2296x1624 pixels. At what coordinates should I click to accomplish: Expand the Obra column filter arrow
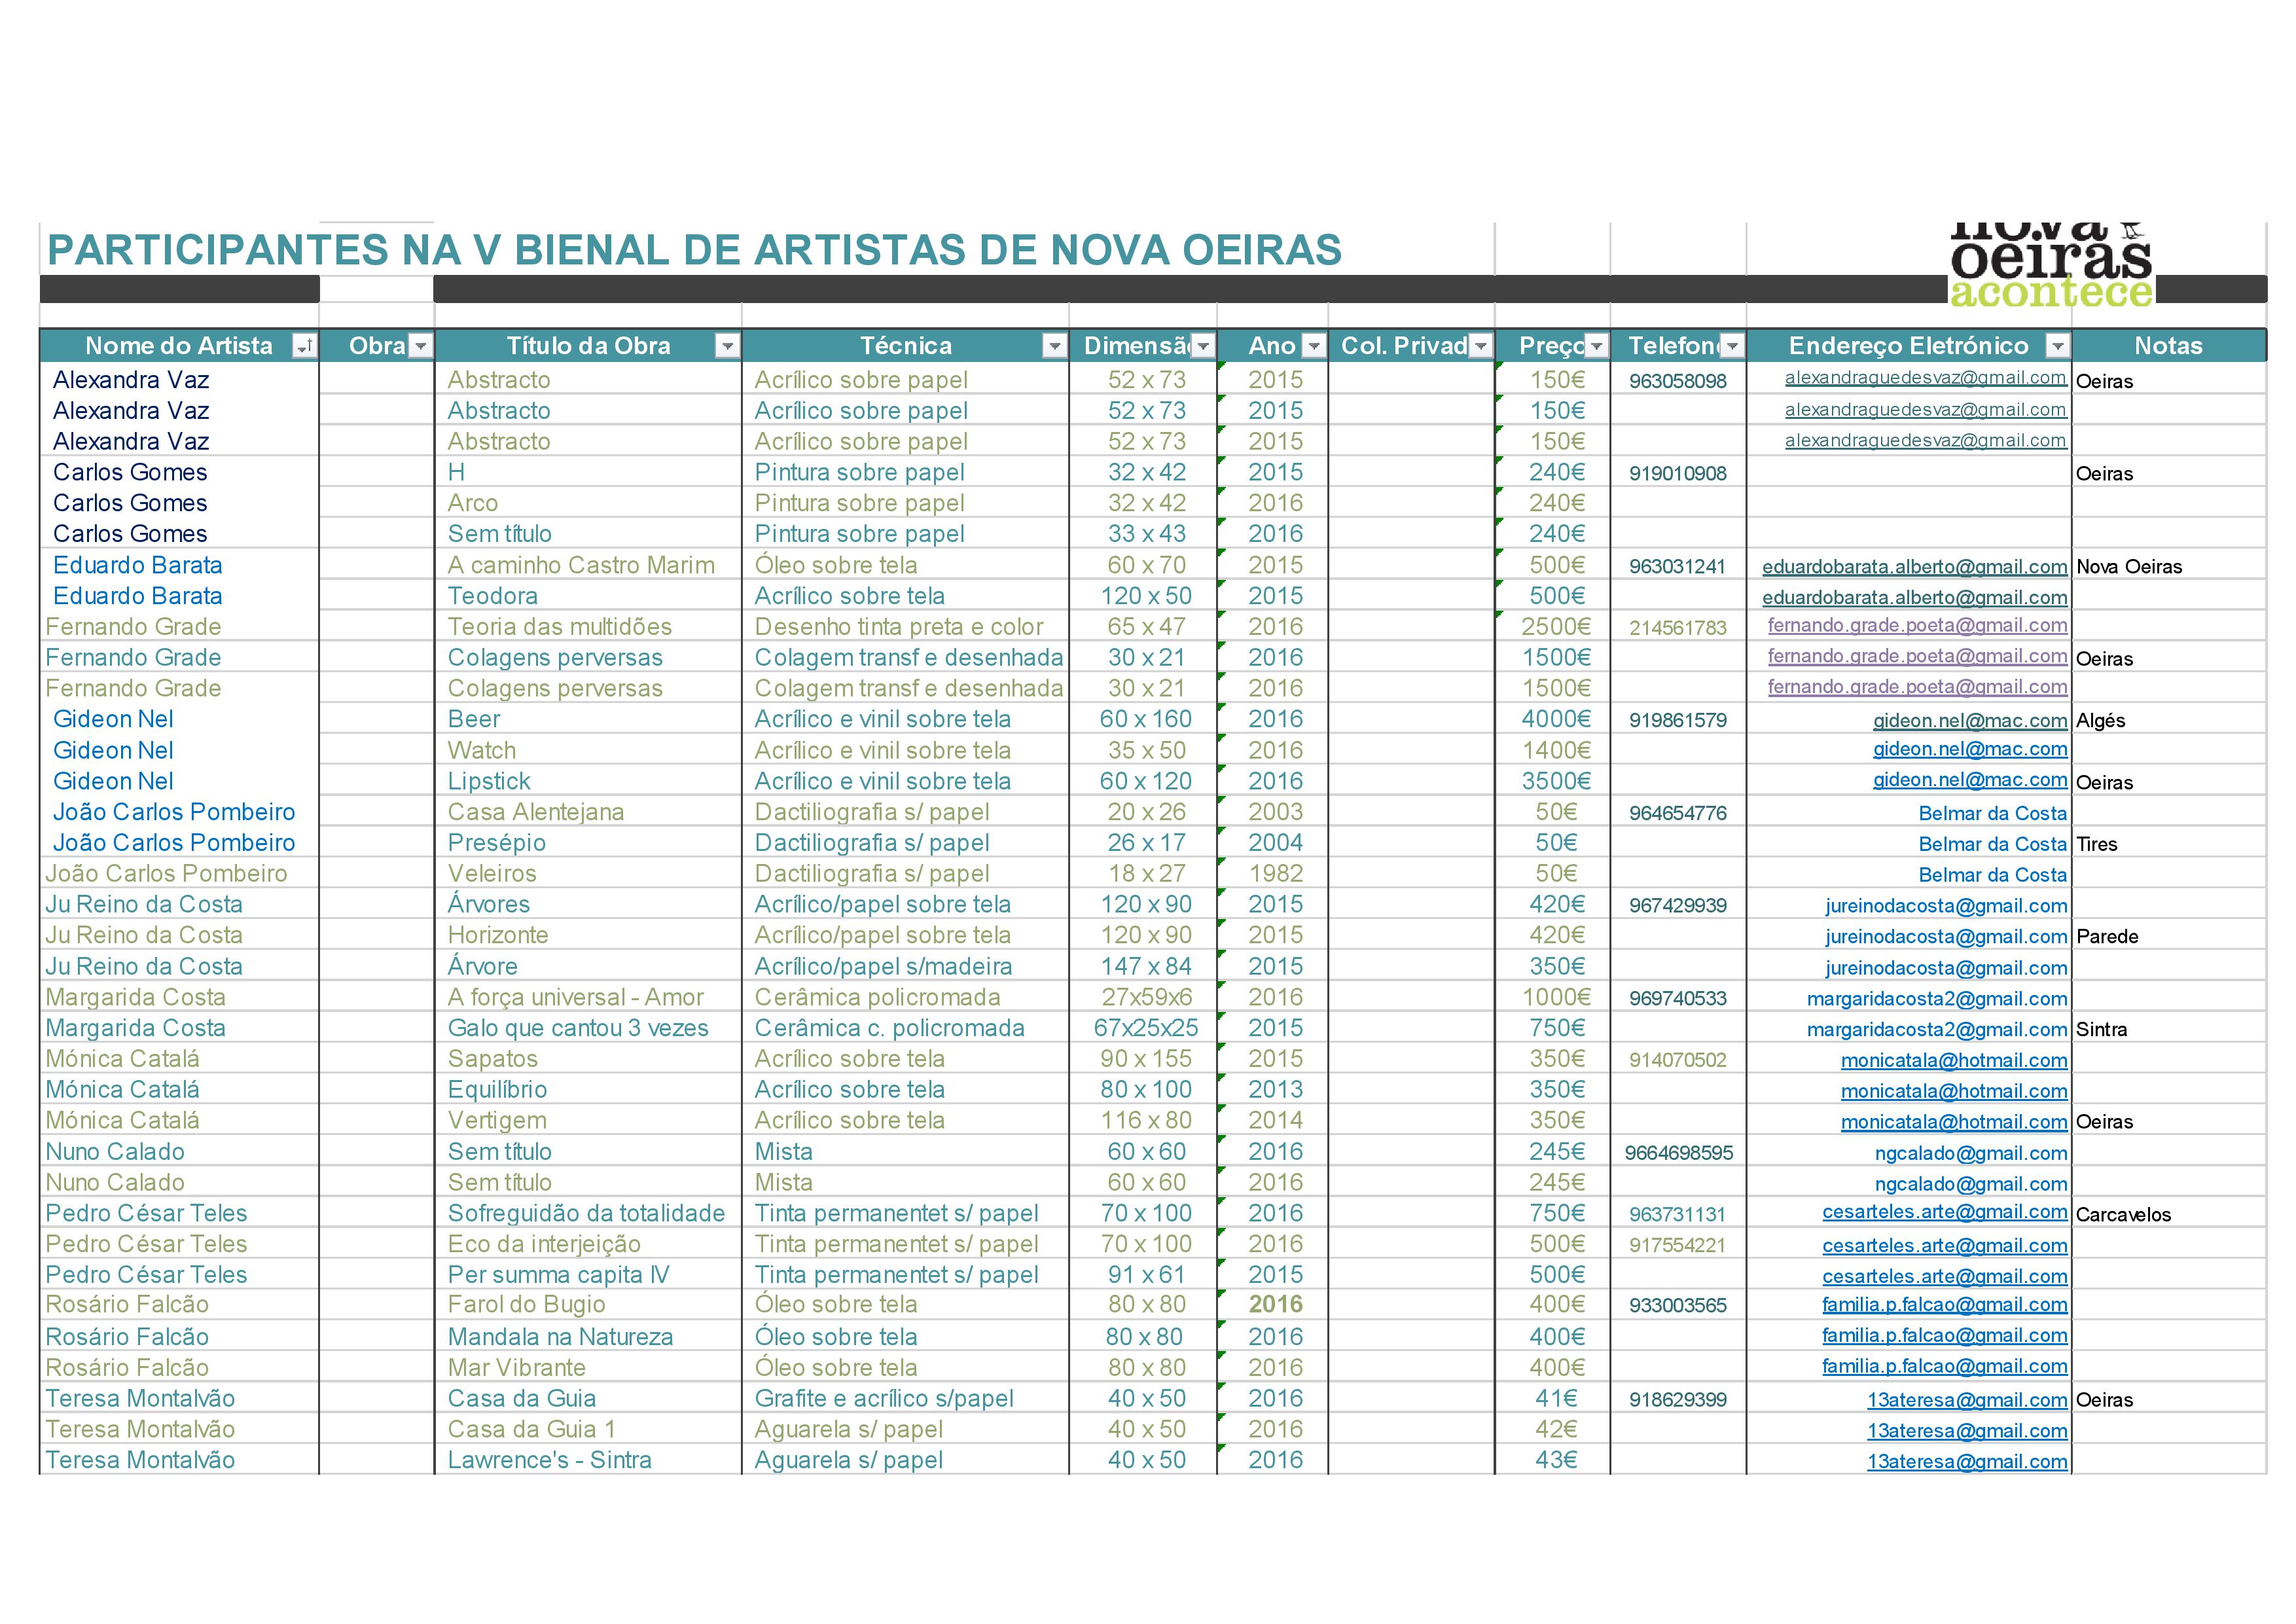[x=421, y=346]
